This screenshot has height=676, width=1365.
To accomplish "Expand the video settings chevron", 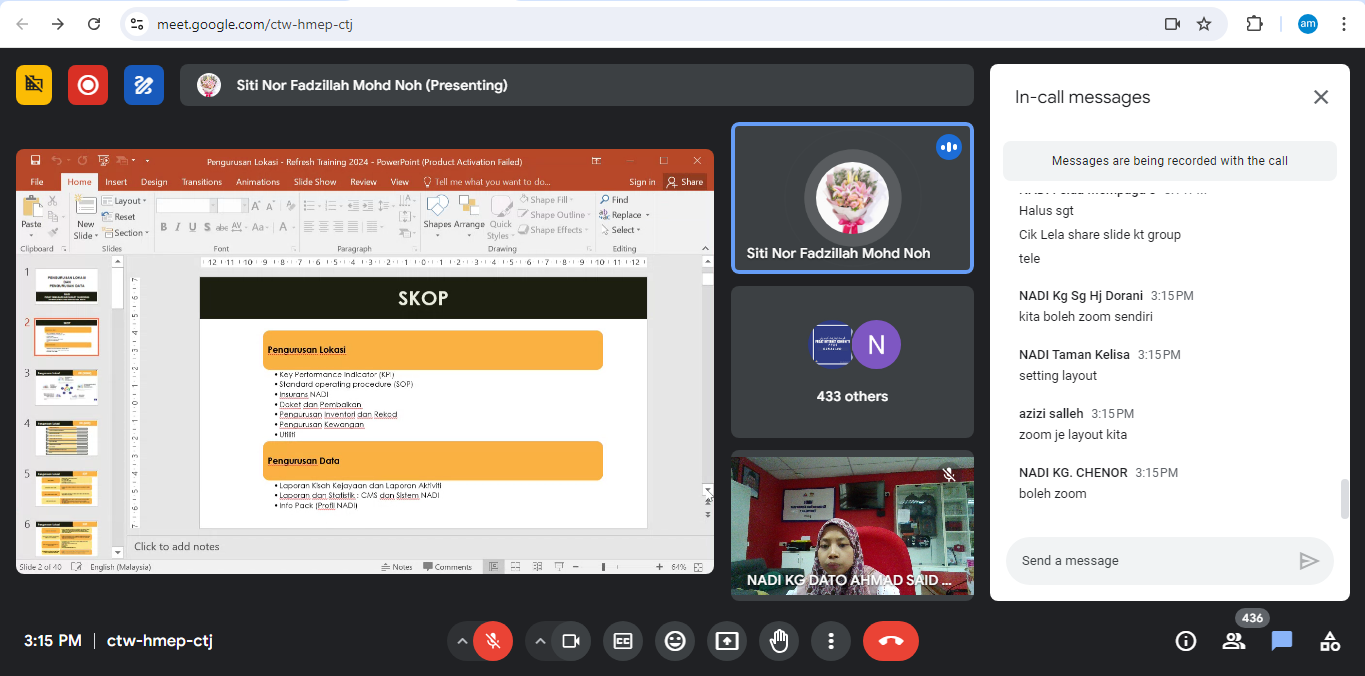I will 540,641.
